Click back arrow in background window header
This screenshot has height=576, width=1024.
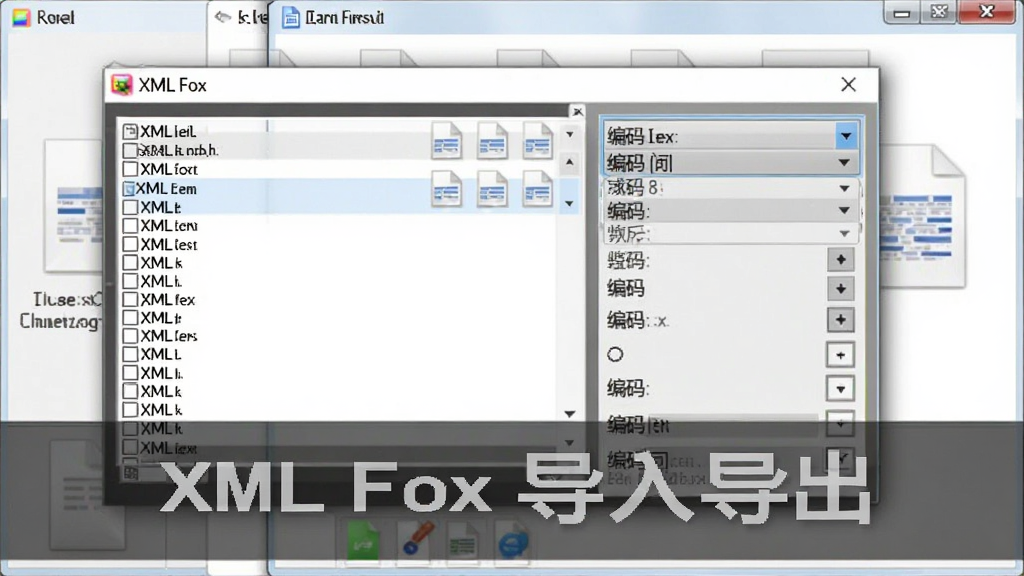click(223, 17)
